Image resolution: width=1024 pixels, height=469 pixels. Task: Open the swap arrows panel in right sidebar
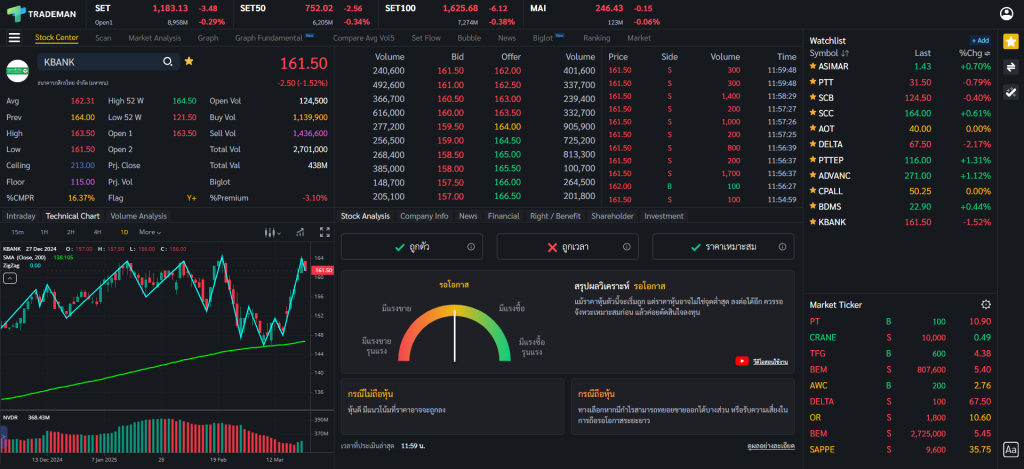(1010, 67)
